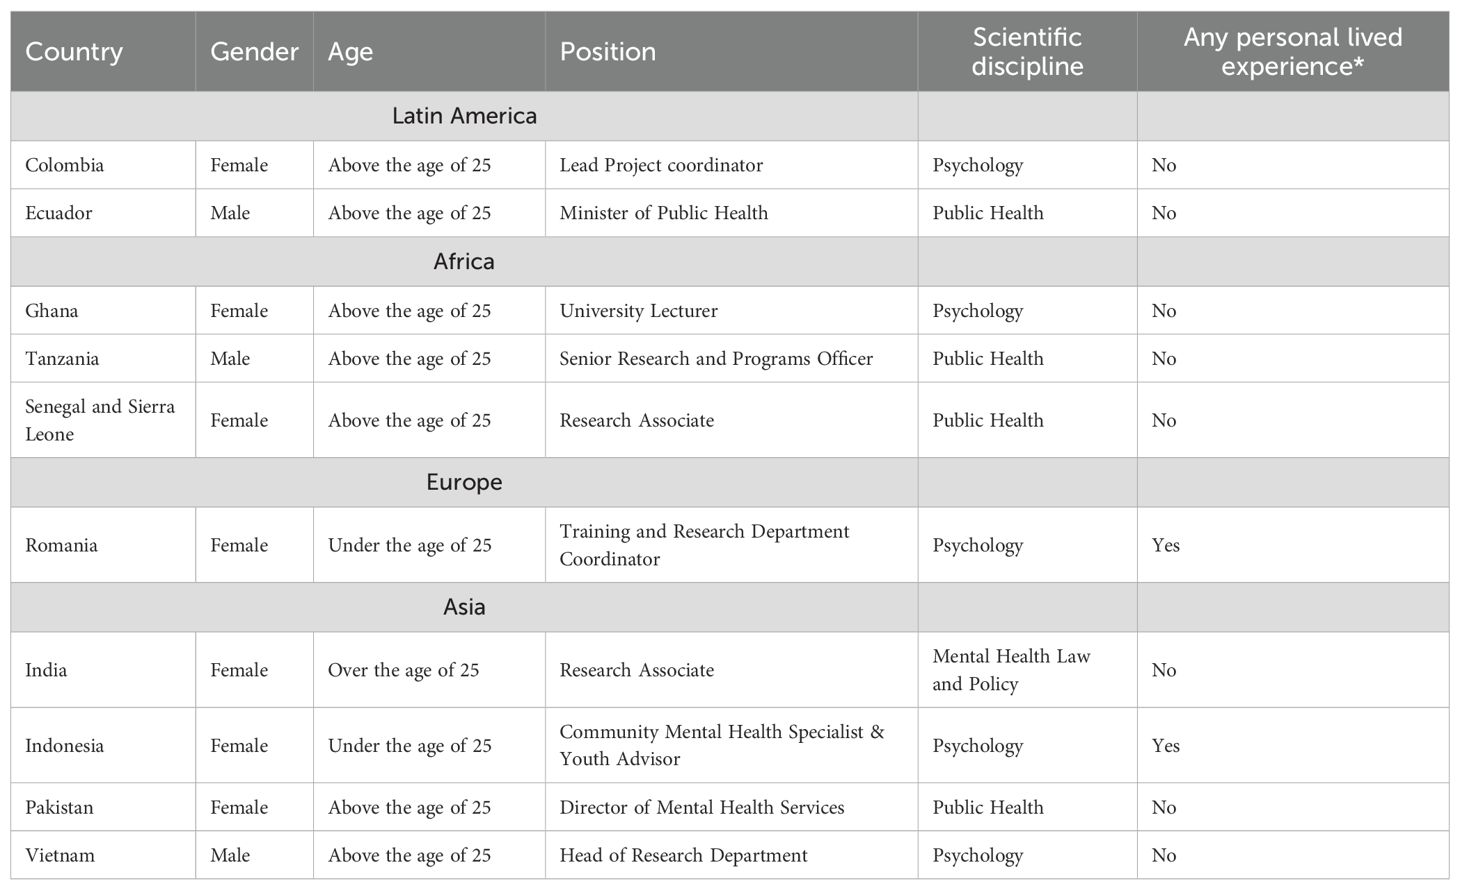Select the Africa section row
The image size is (1460, 890).
point(464,262)
